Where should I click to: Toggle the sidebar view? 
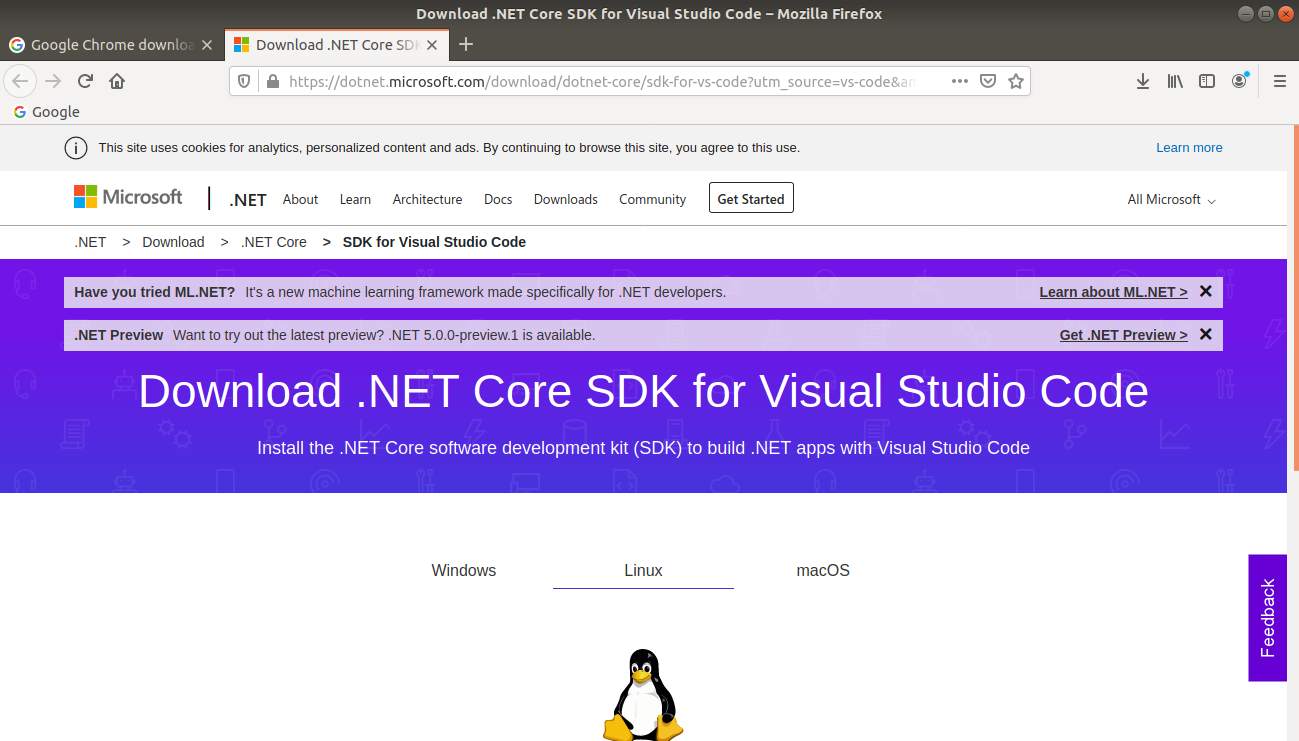coord(1207,81)
